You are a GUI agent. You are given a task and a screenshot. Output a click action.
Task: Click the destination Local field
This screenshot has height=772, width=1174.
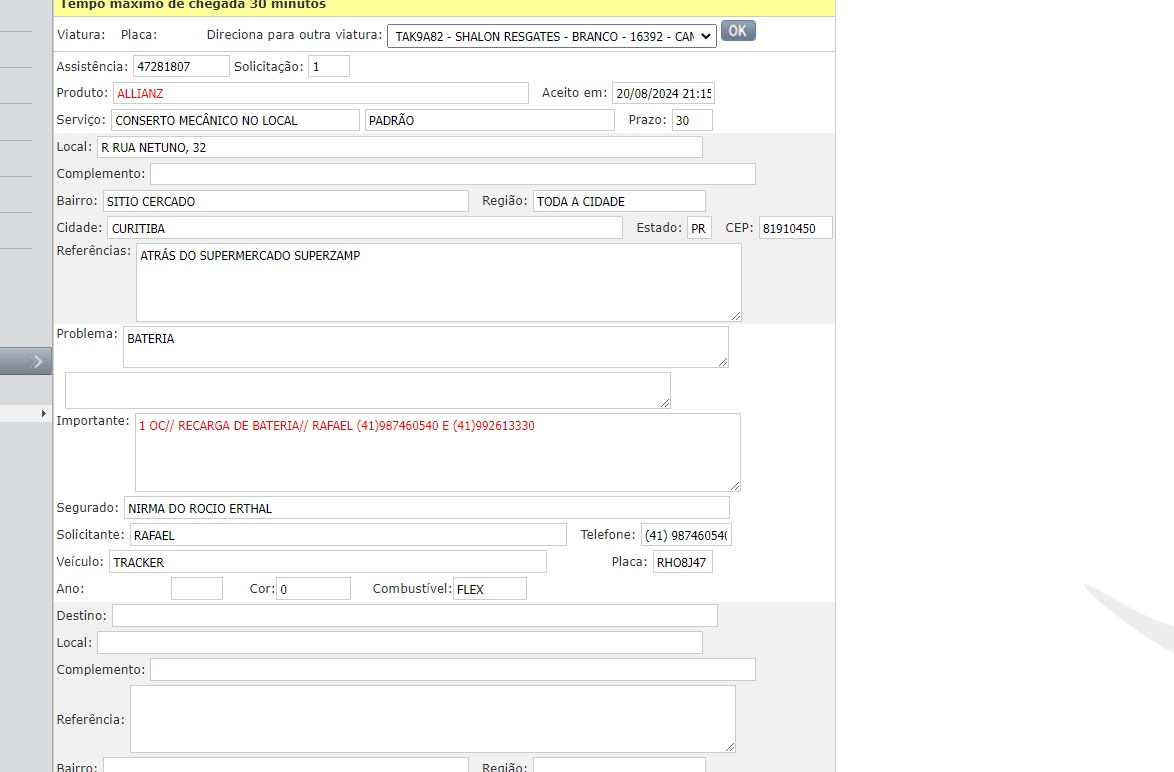400,642
